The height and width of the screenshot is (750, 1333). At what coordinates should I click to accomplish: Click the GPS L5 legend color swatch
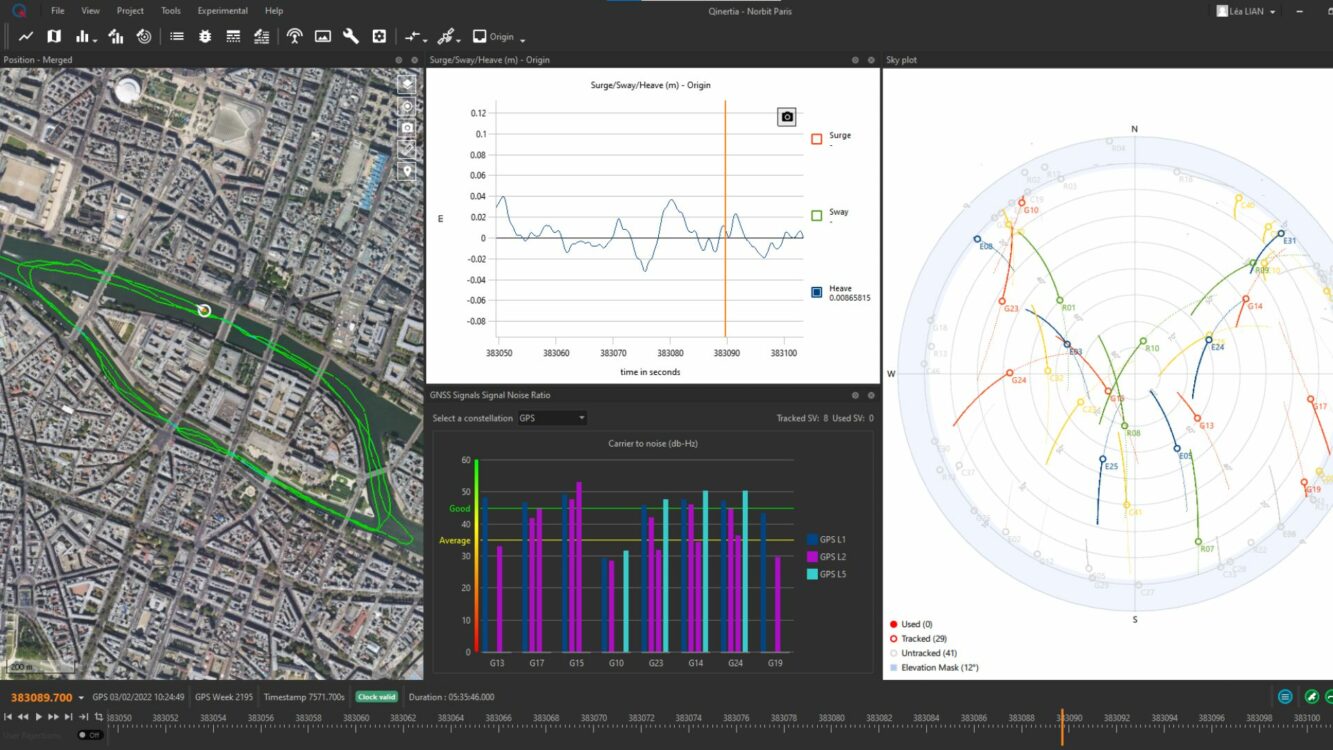[x=812, y=574]
